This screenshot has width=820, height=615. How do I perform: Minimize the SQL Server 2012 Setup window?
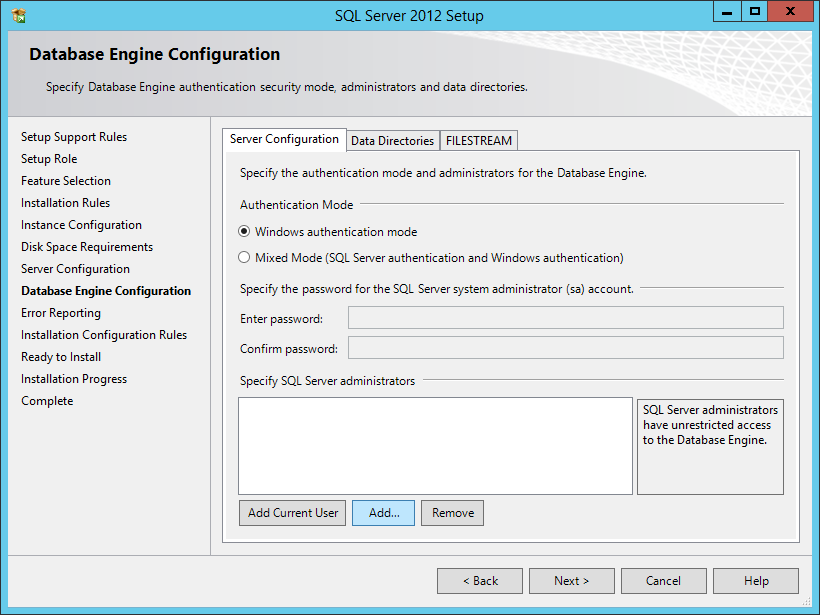coord(727,12)
